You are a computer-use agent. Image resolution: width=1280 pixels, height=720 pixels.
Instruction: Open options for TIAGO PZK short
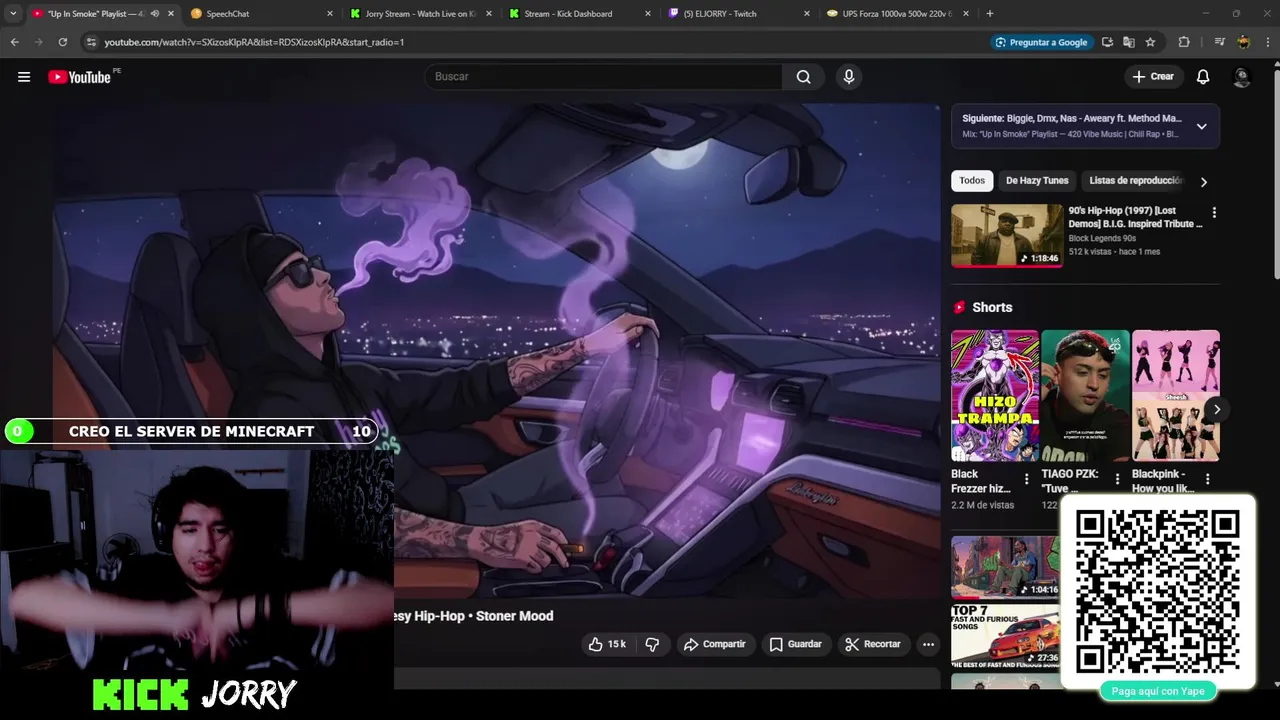click(1117, 480)
